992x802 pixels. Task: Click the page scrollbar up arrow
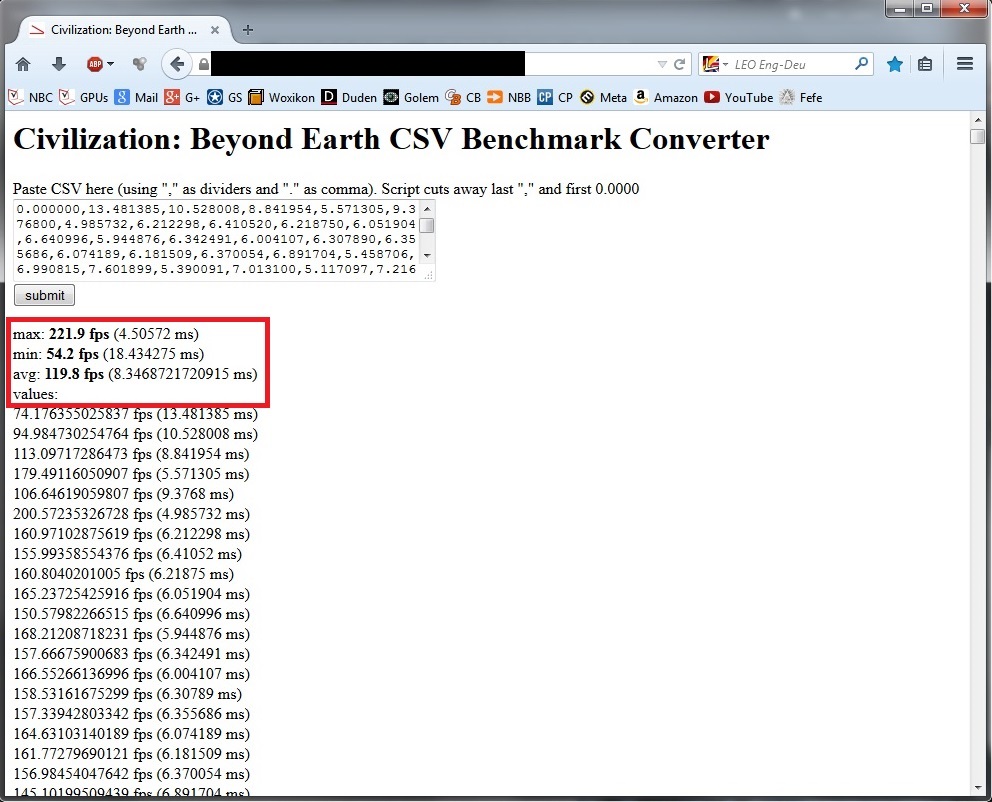(978, 120)
